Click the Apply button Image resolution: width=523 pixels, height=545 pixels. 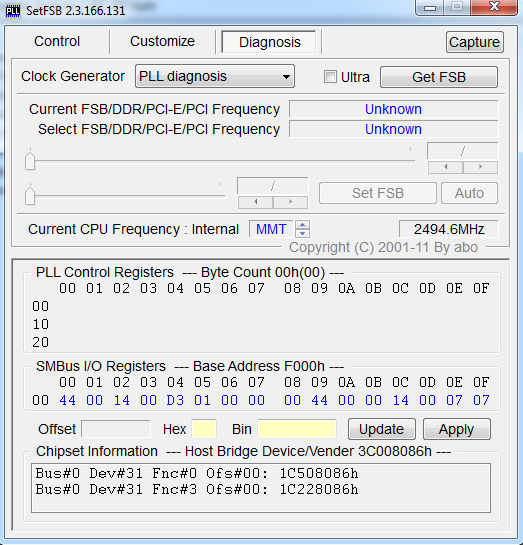(456, 429)
